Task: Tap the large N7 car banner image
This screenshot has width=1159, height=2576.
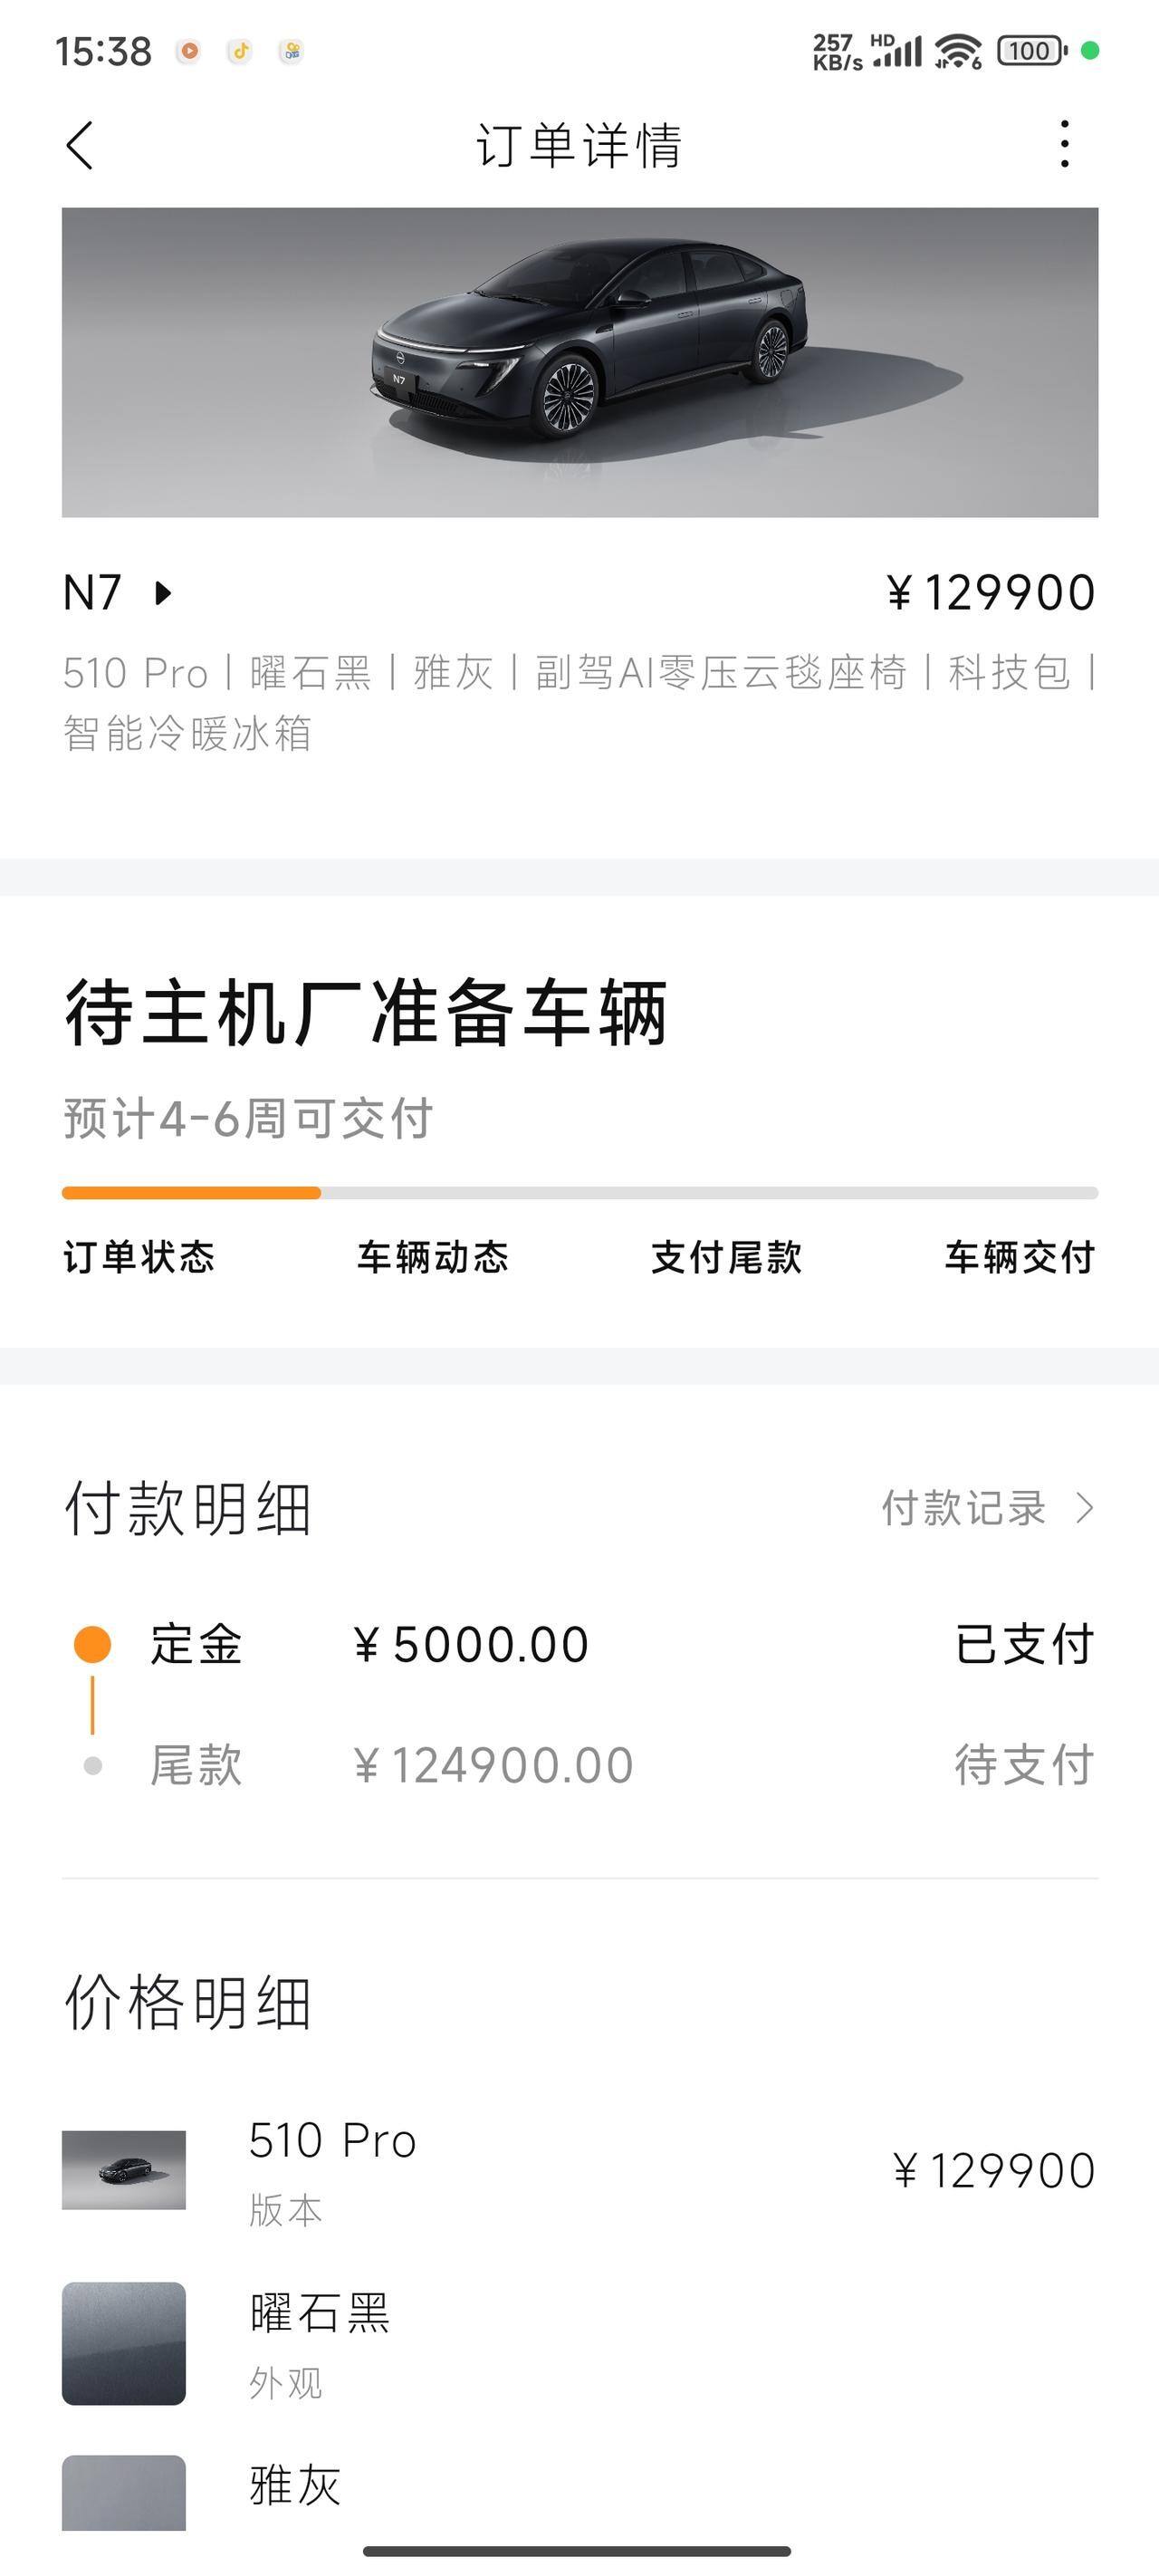Action: coord(580,362)
